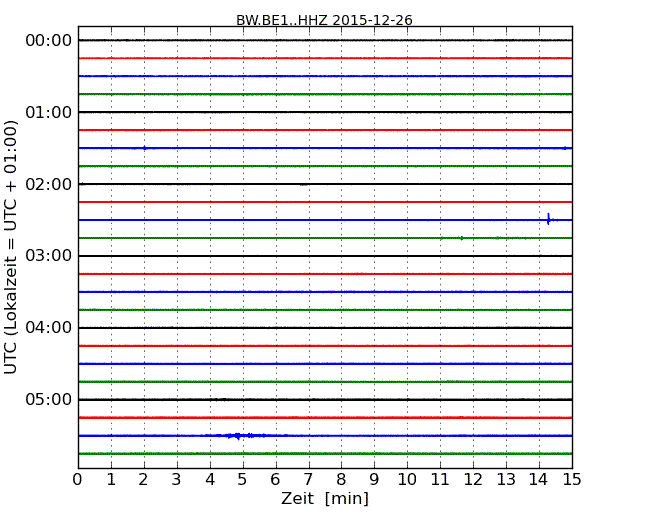Click the x-axis tick label 12
Image resolution: width=650 pixels, height=520 pixels.
click(x=473, y=480)
